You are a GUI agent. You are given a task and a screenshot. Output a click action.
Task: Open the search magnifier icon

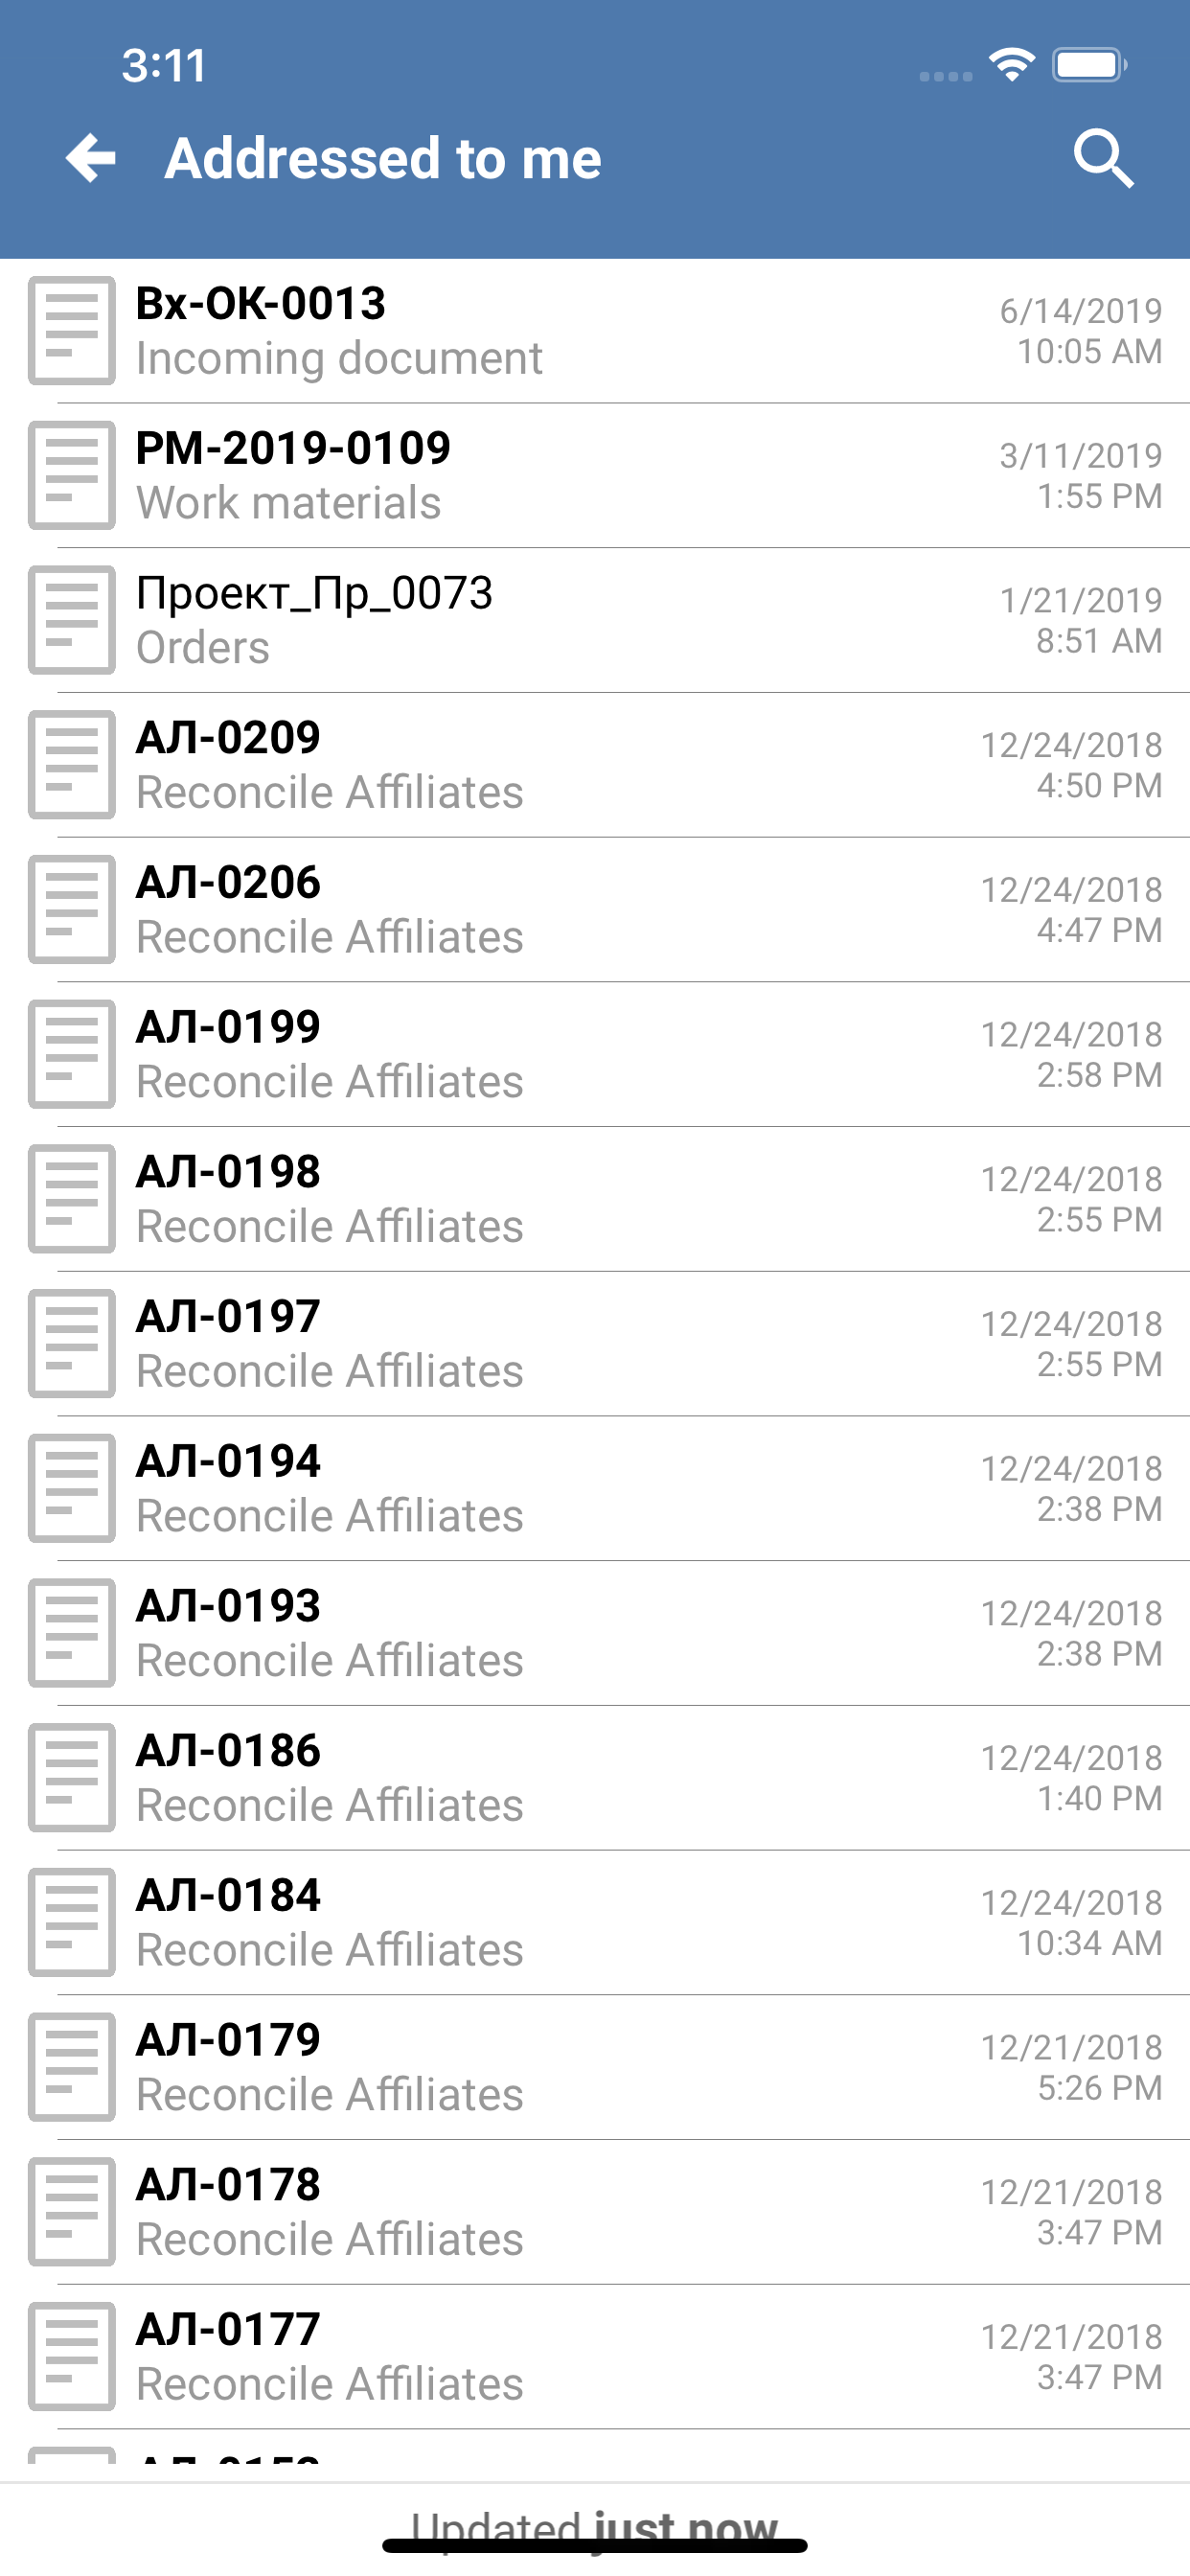[1104, 158]
